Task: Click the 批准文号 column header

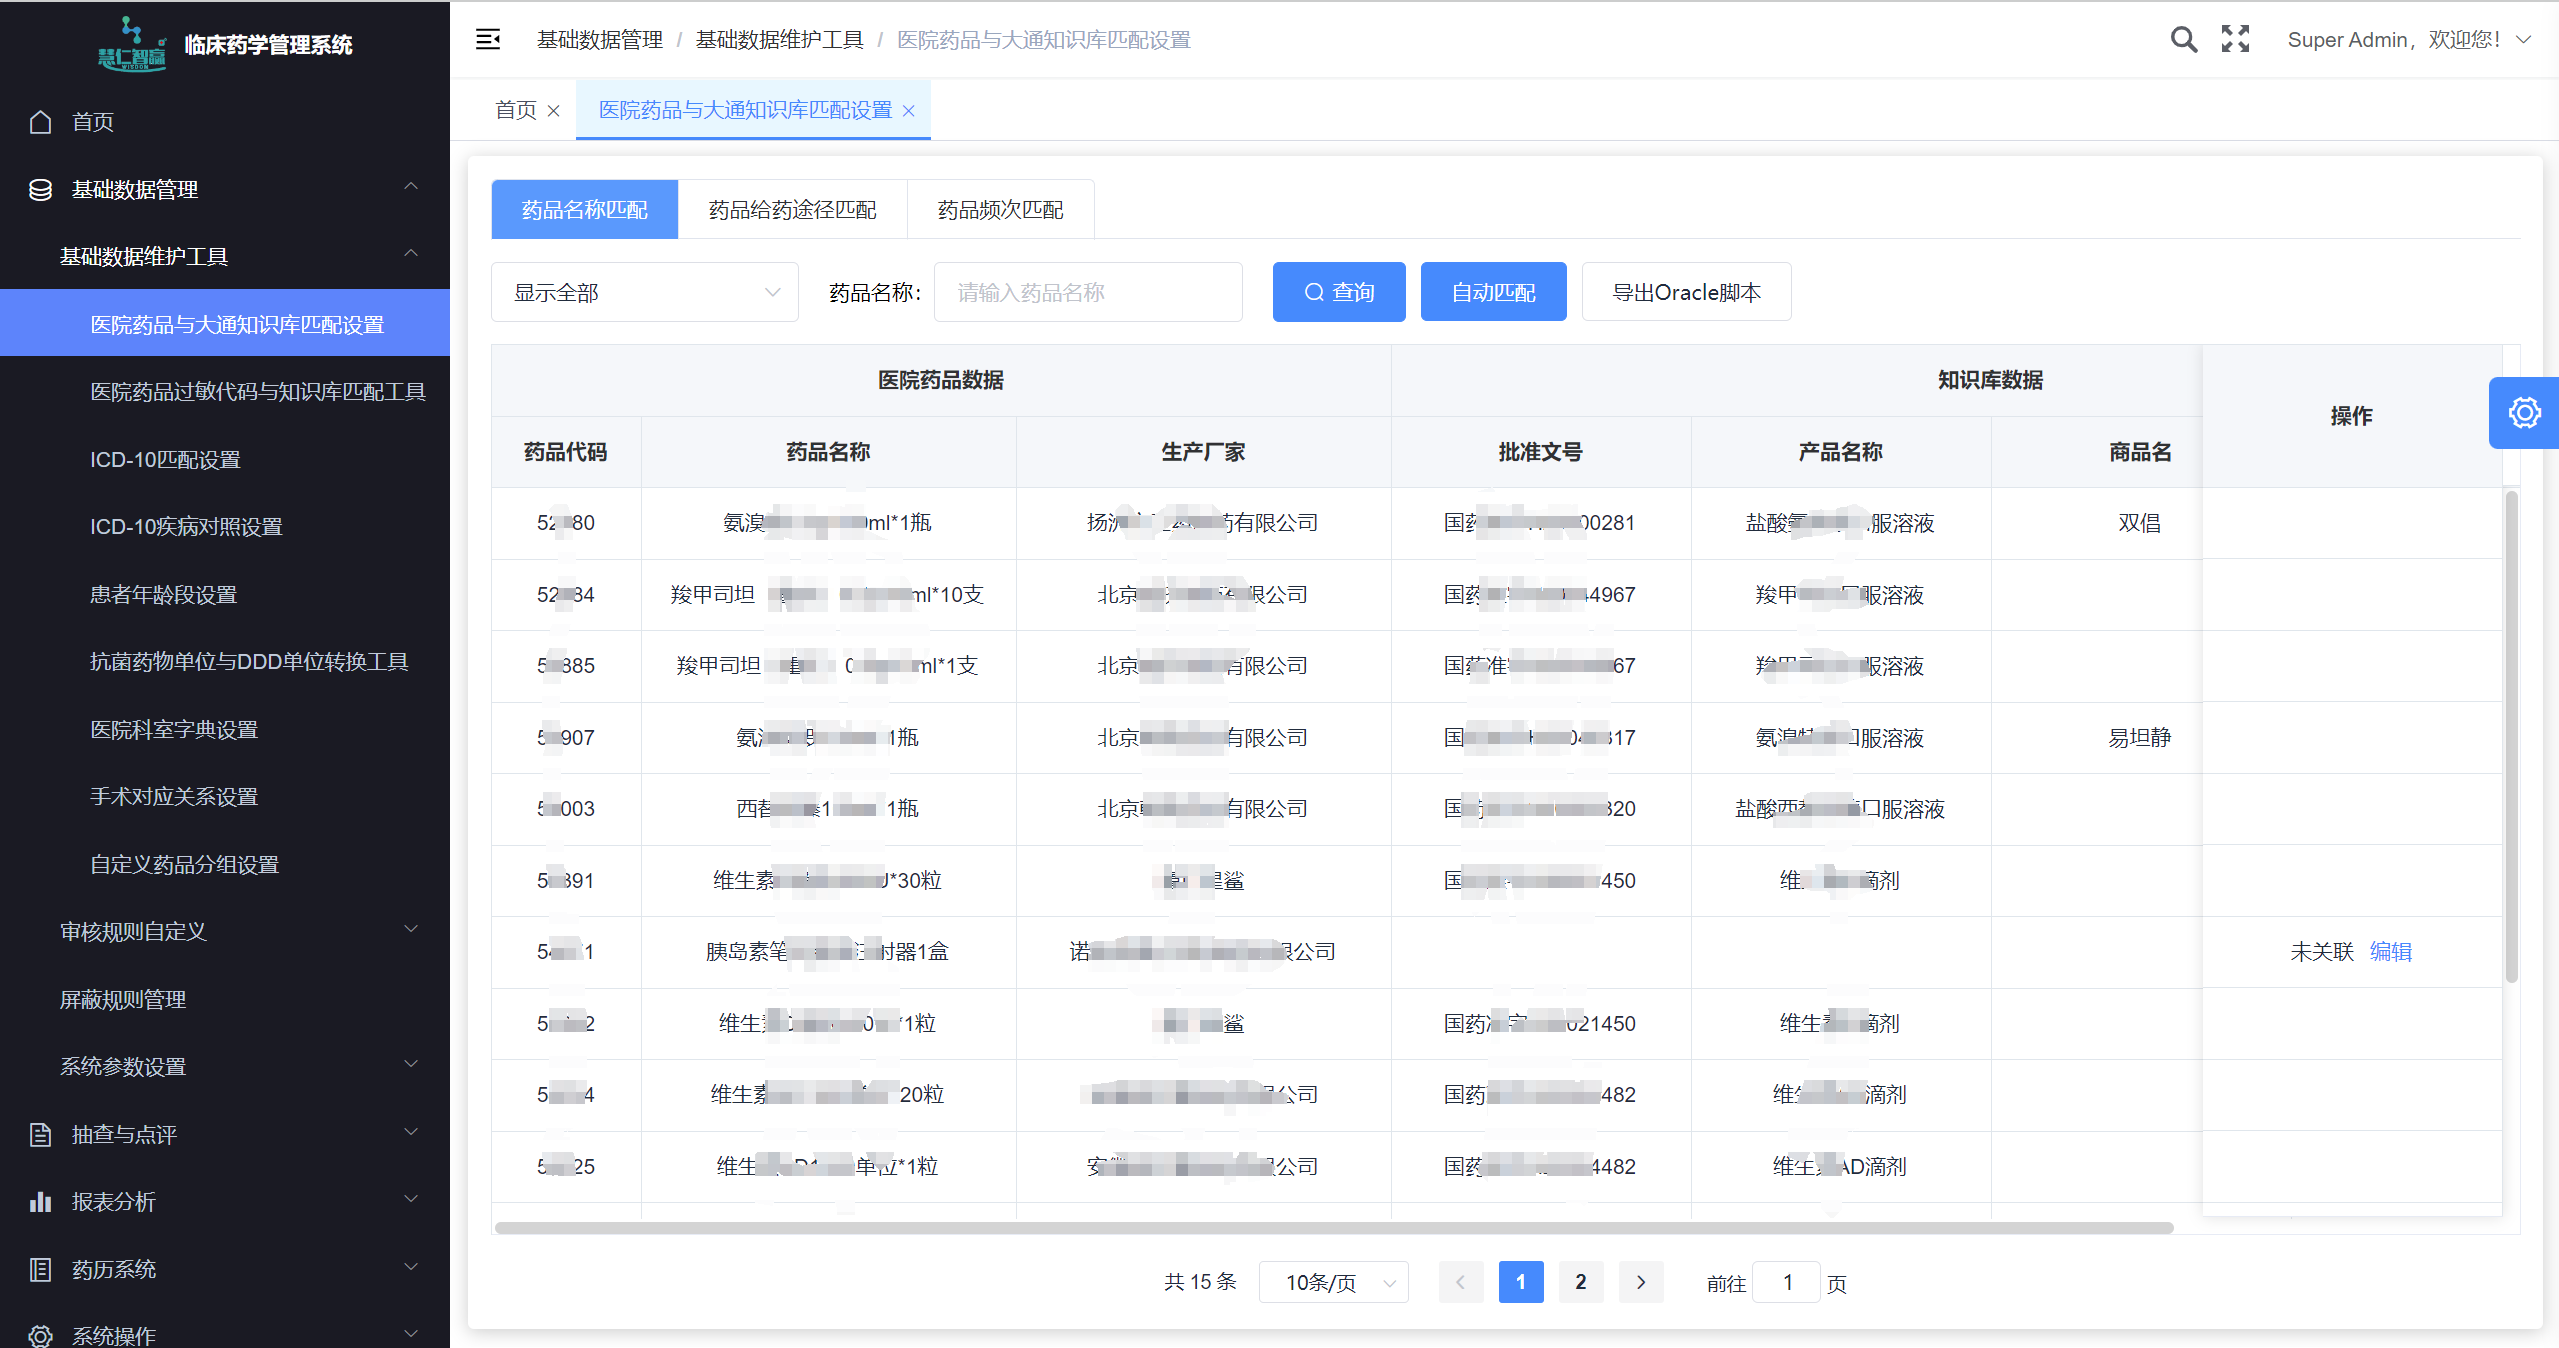Action: click(1541, 452)
